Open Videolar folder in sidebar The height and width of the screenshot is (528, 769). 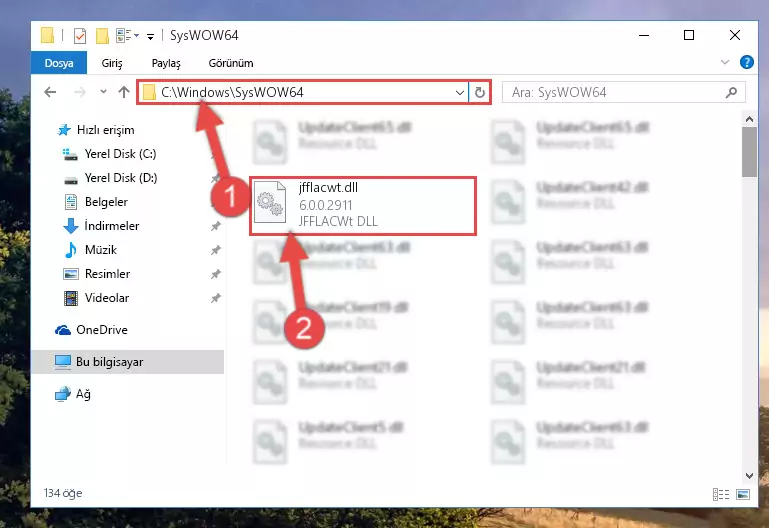[x=107, y=298]
